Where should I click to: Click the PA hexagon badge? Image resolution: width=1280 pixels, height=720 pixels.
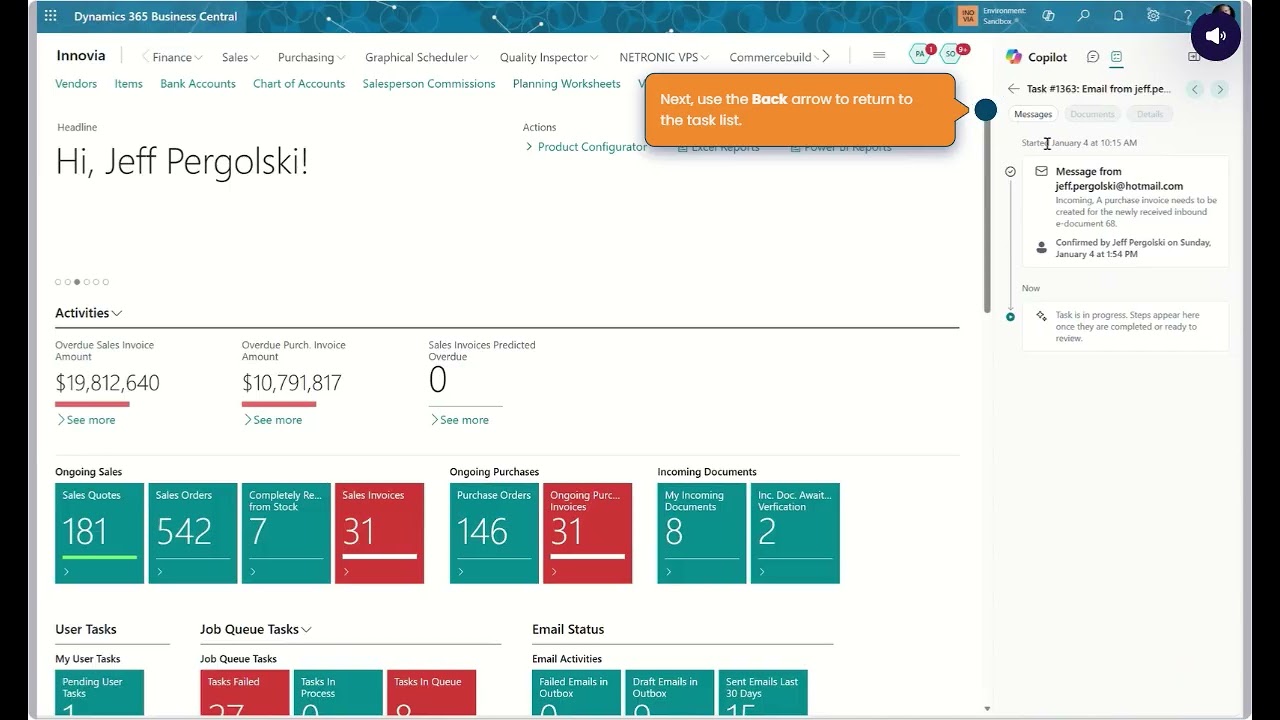click(920, 54)
